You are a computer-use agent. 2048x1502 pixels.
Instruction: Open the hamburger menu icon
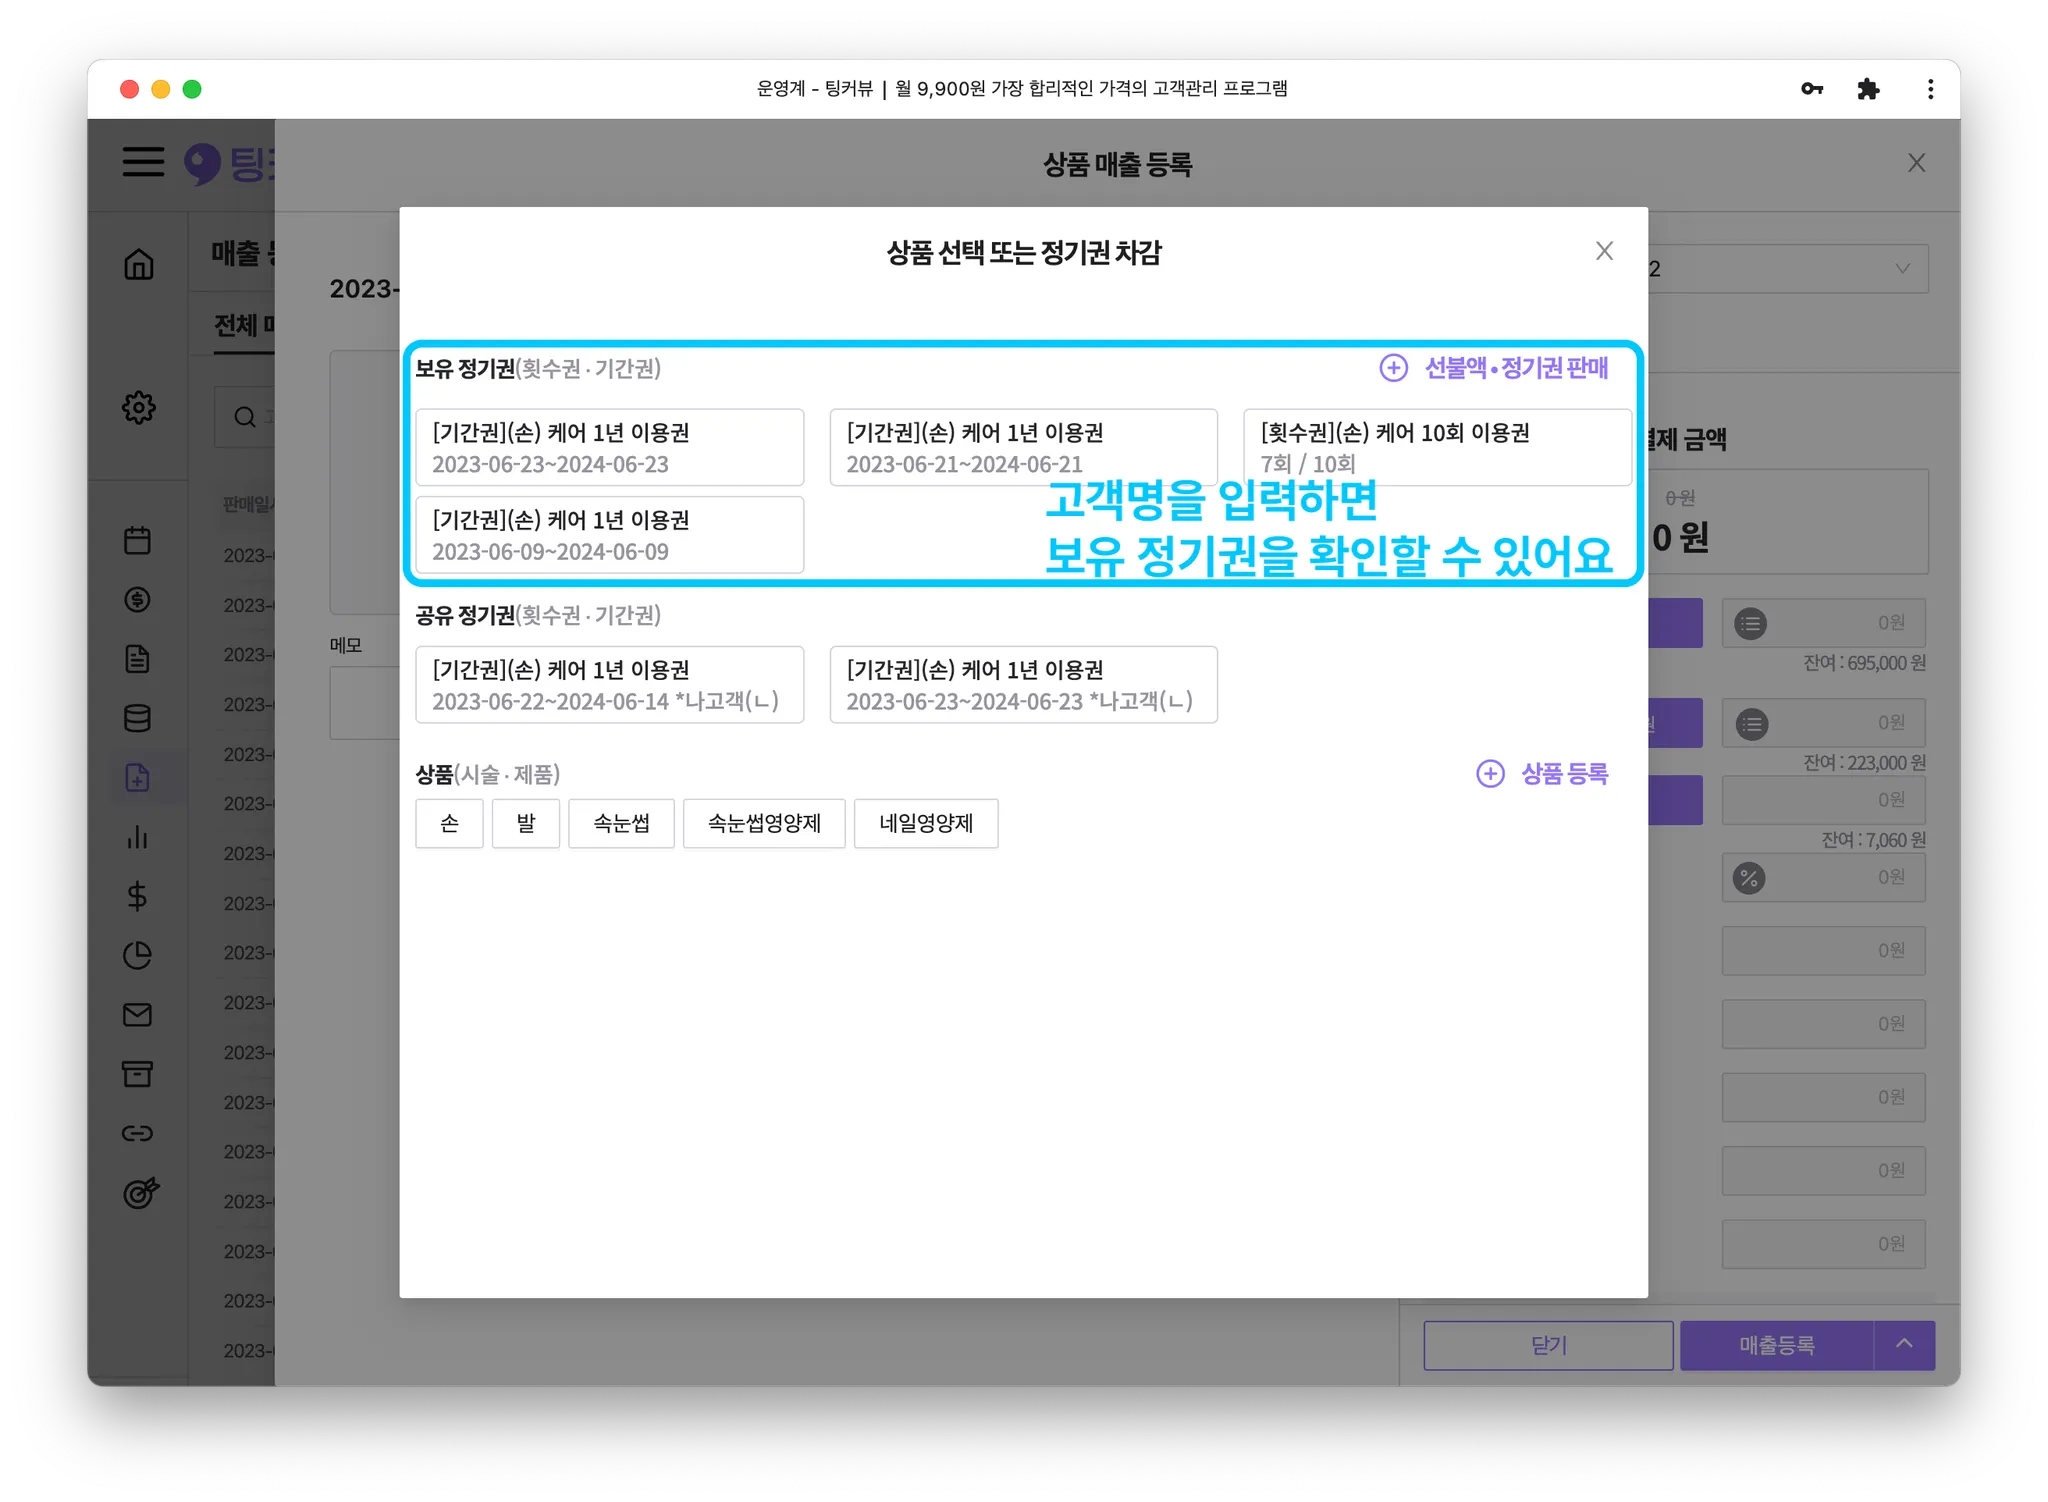[x=143, y=162]
